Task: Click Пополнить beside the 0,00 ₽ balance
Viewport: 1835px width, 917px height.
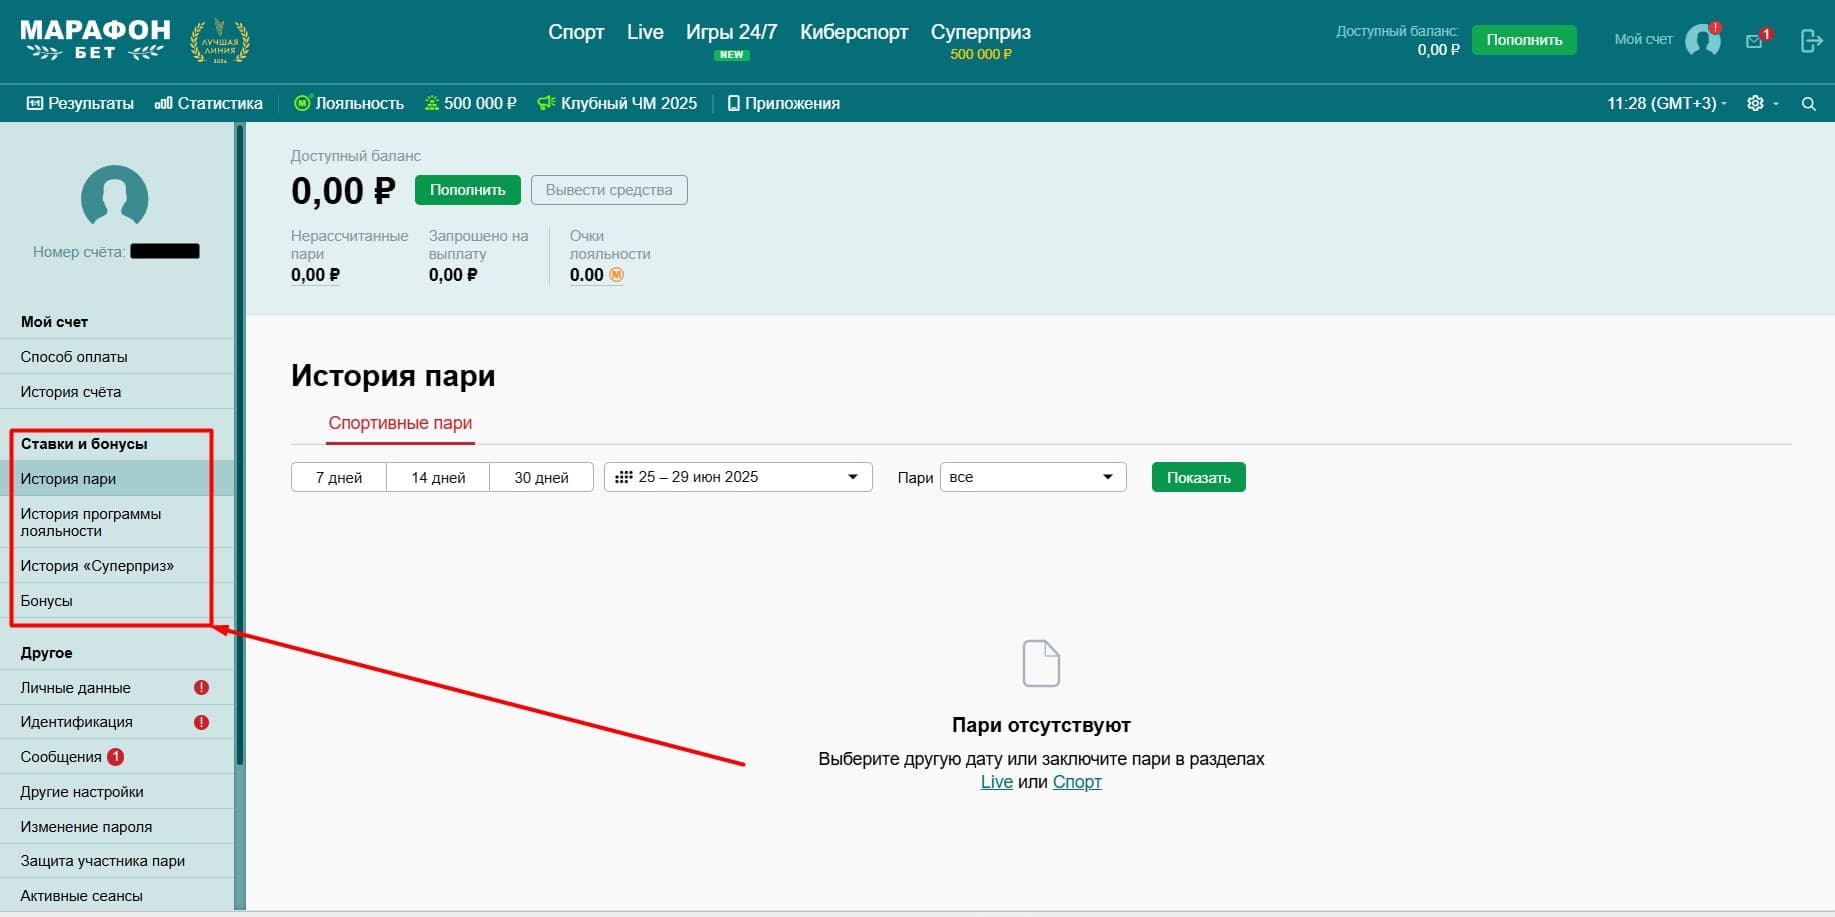Action: [x=468, y=190]
